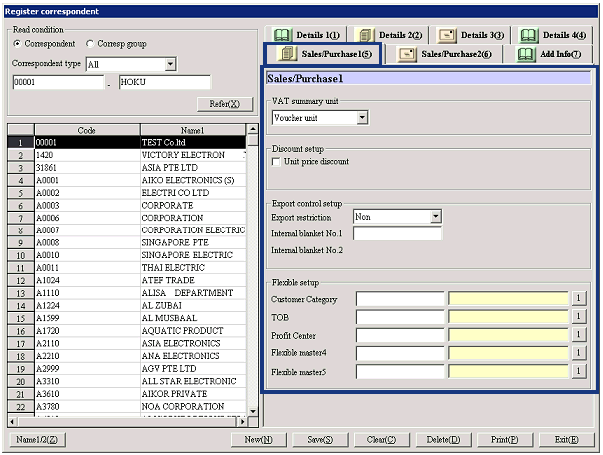Expand the VAT summary unit dropdown

pyautogui.click(x=362, y=118)
